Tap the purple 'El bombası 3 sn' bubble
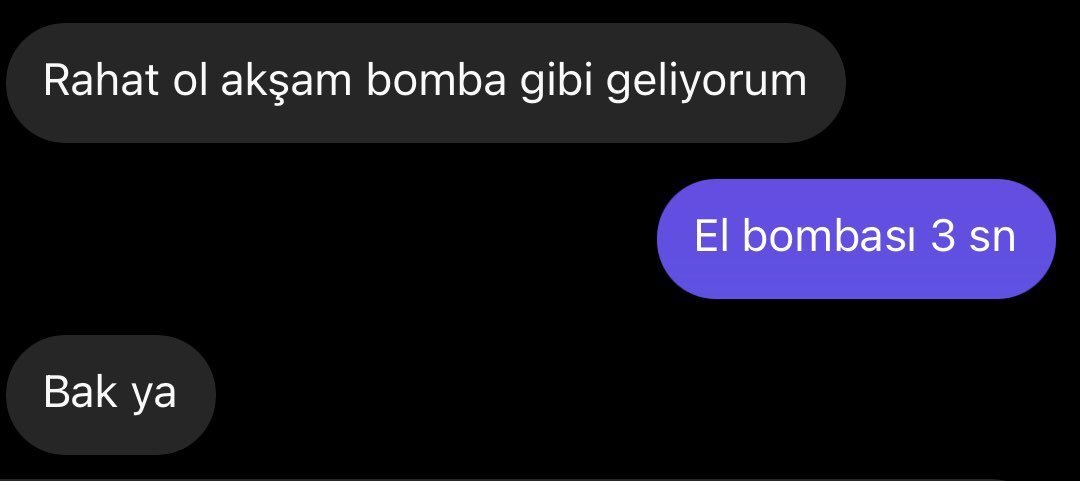 click(856, 238)
